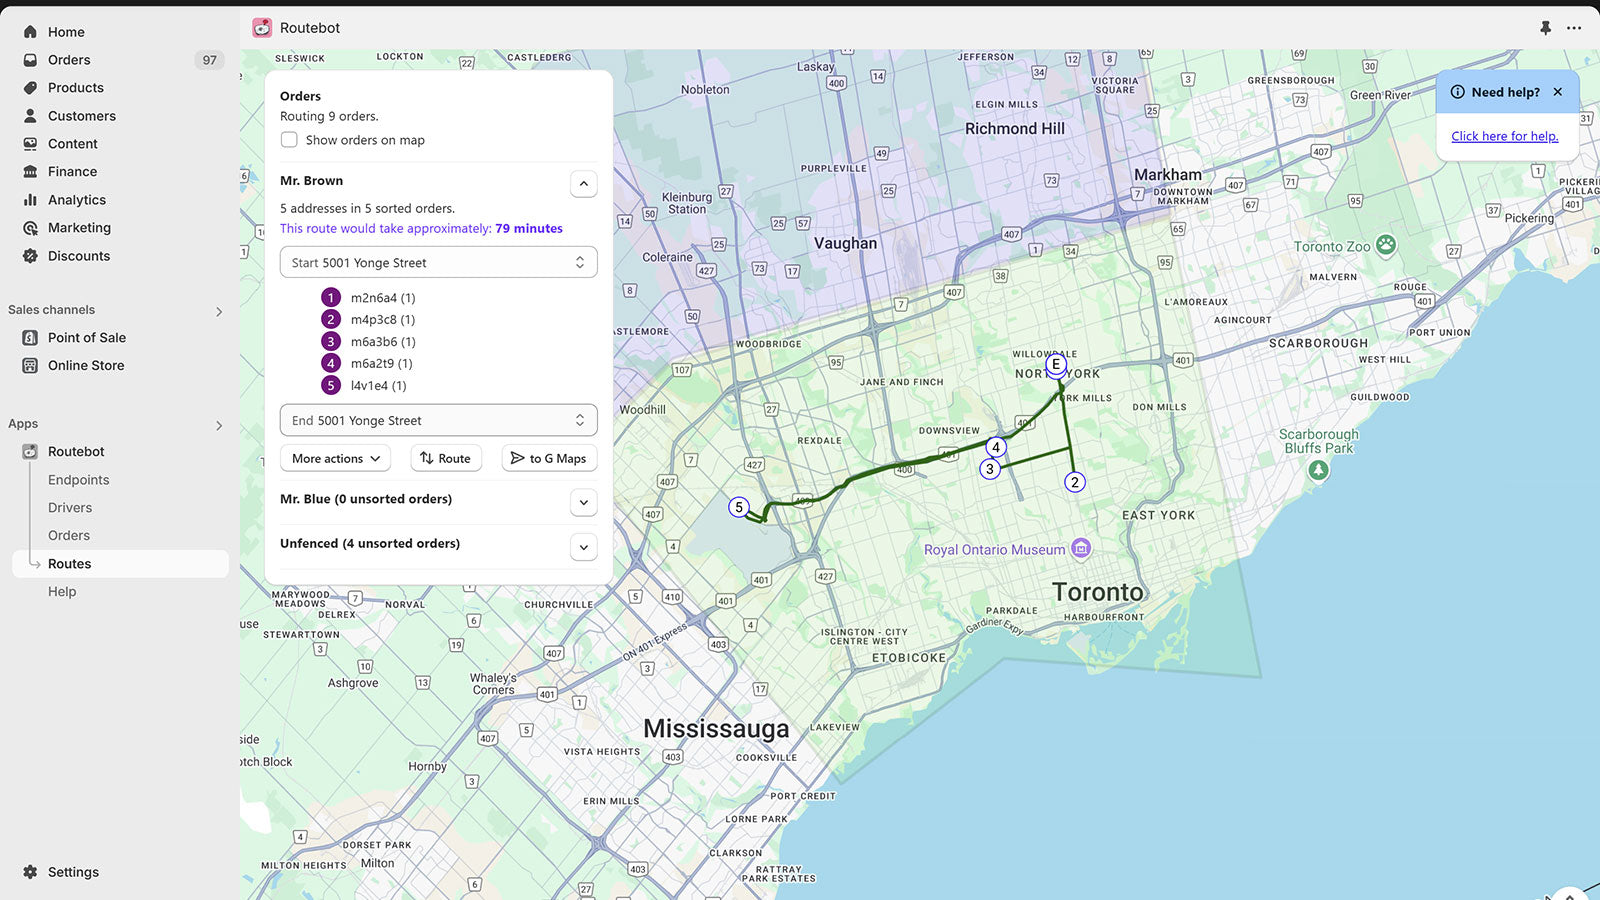Expand the Mr. Blue section
This screenshot has width=1600, height=900.
[x=584, y=502]
